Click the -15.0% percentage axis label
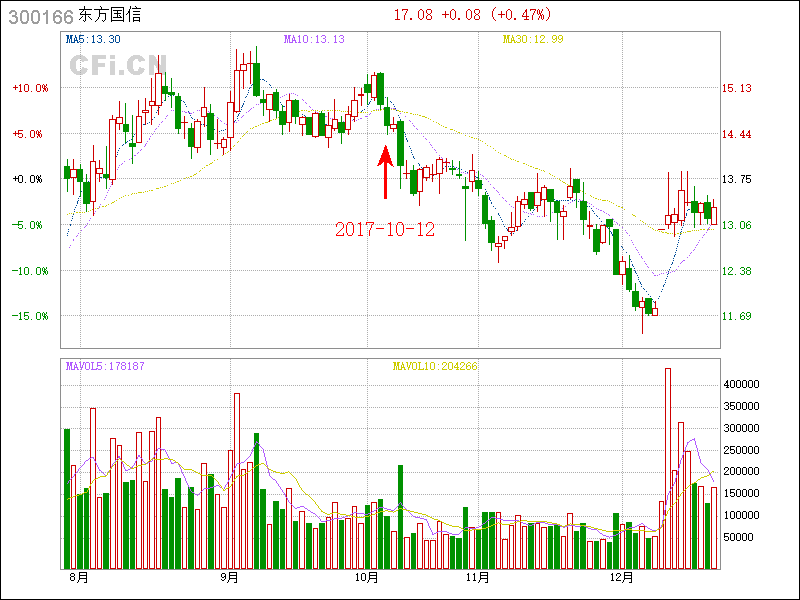Image resolution: width=800 pixels, height=600 pixels. click(28, 316)
